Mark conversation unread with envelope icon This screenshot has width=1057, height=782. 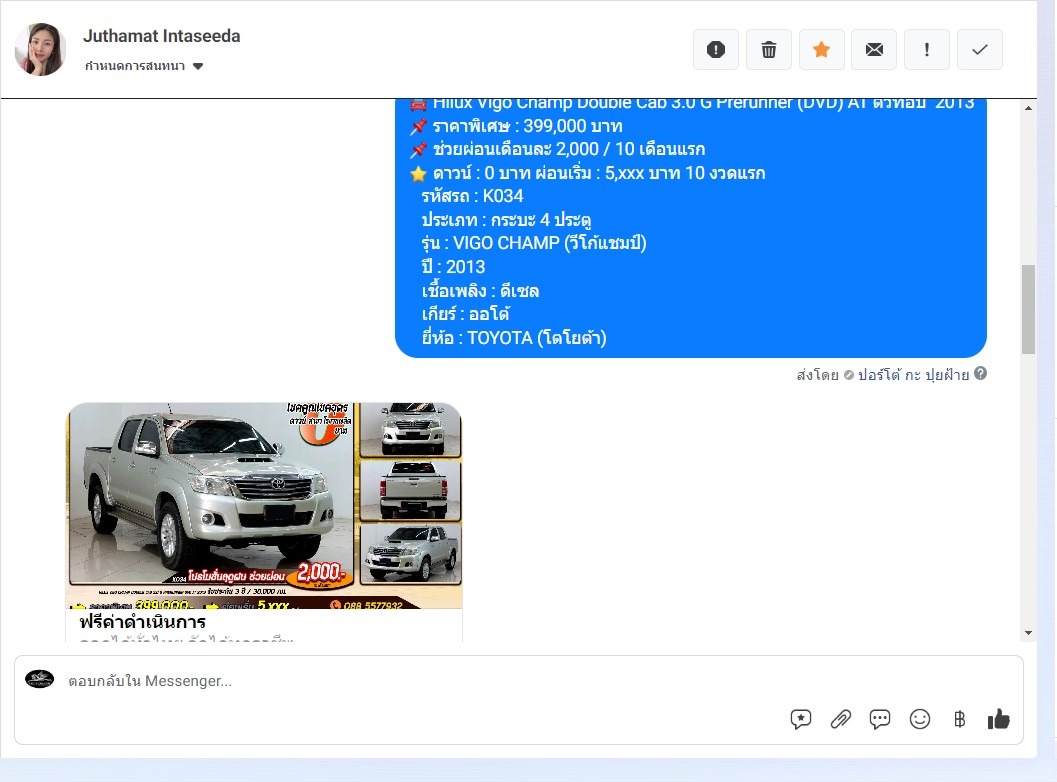(x=874, y=49)
